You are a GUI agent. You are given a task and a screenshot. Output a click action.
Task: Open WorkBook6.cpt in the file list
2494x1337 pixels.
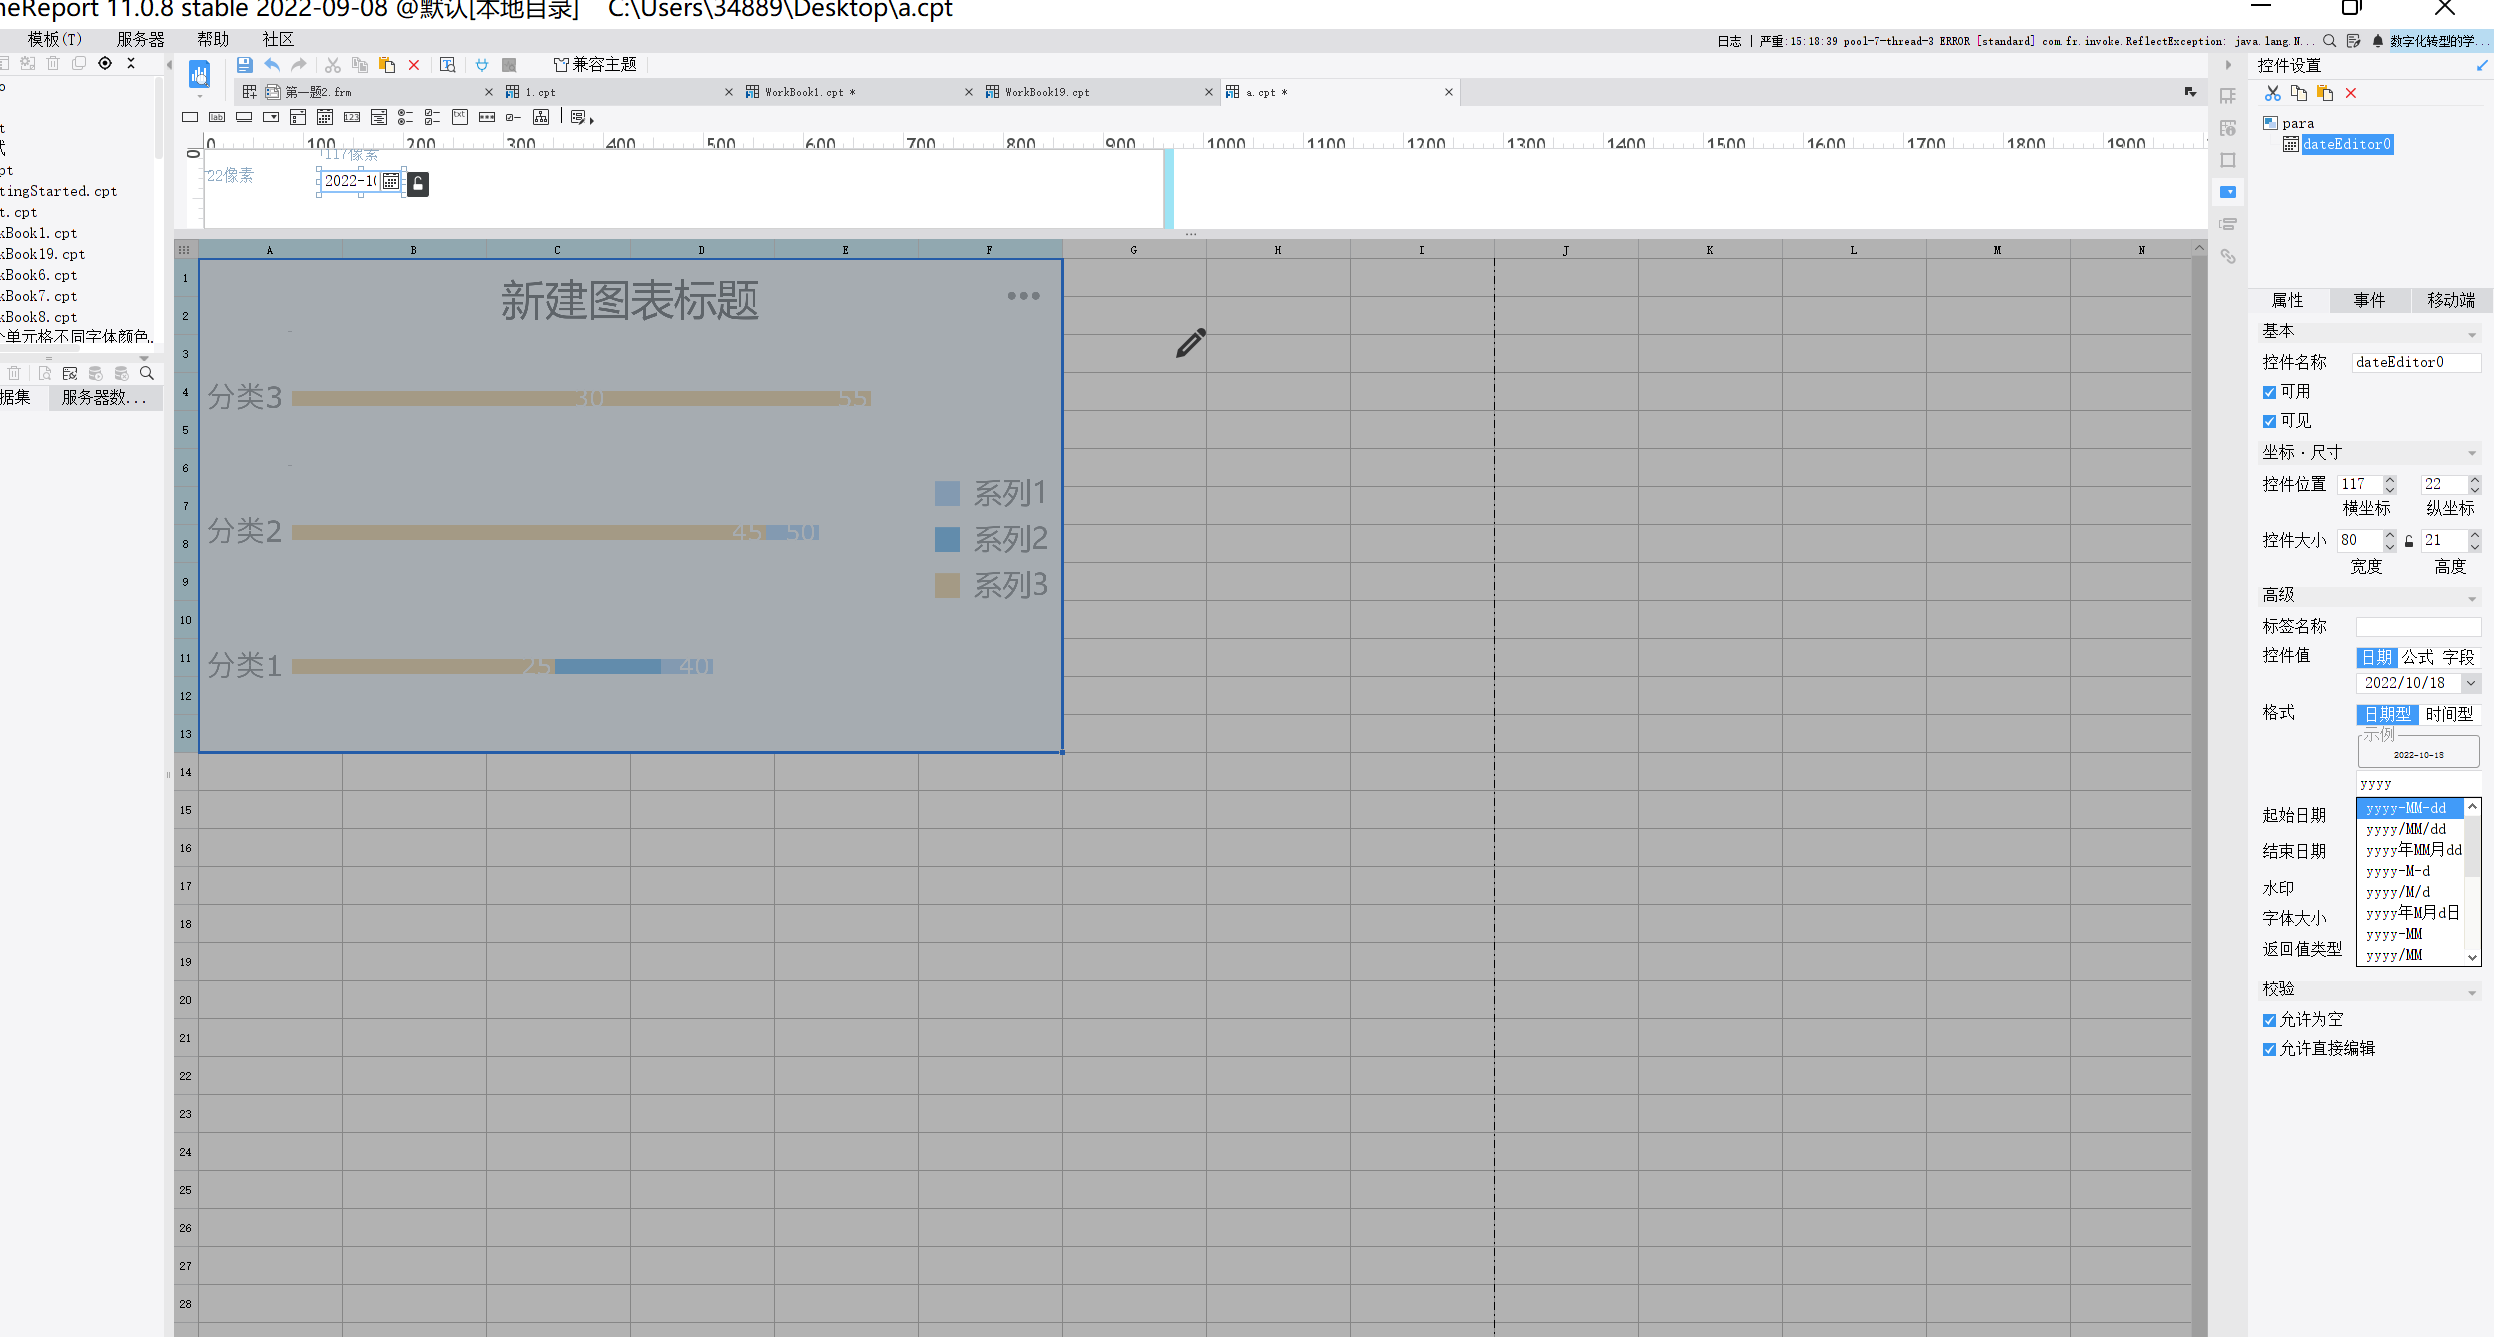tap(40, 275)
